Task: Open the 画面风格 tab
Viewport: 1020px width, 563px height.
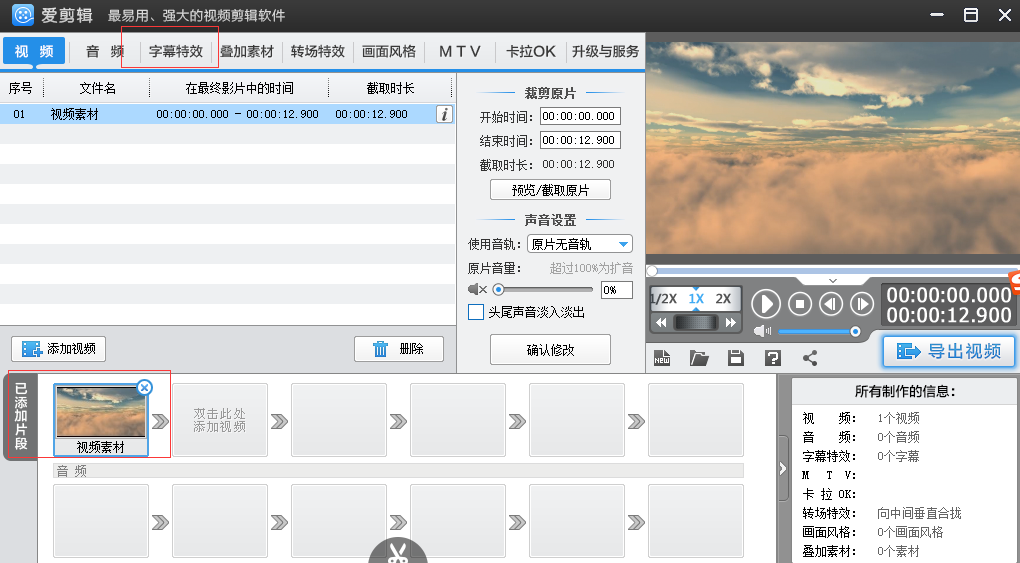Action: click(x=388, y=51)
